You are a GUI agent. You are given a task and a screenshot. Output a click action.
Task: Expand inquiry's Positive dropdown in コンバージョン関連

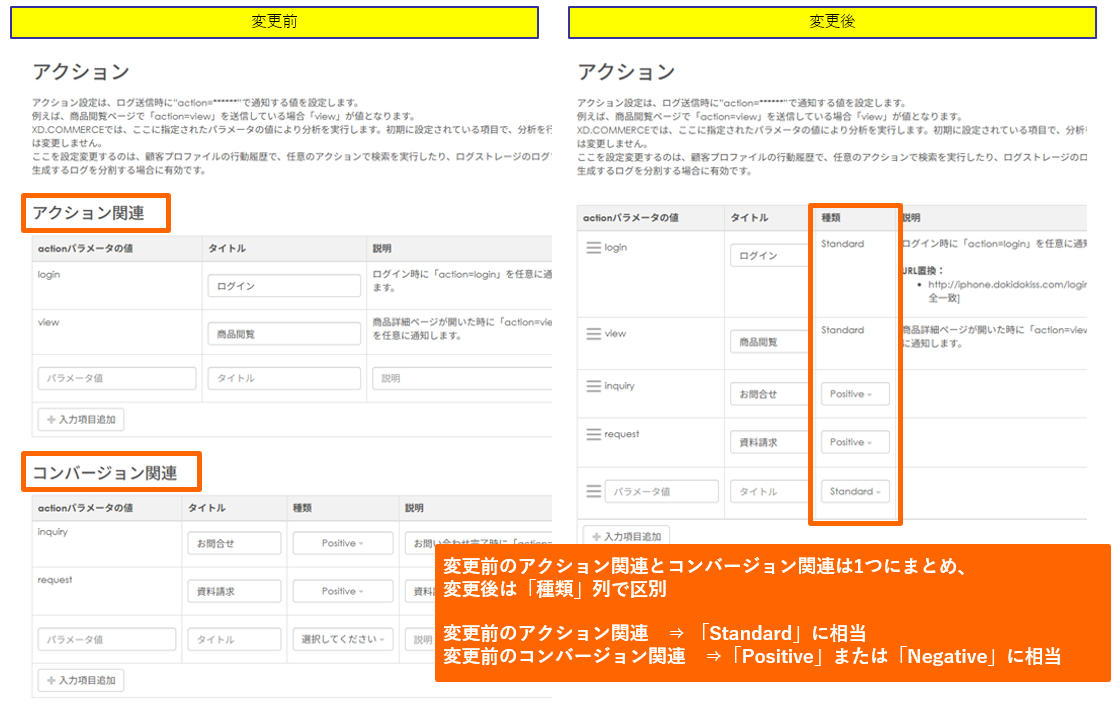343,543
